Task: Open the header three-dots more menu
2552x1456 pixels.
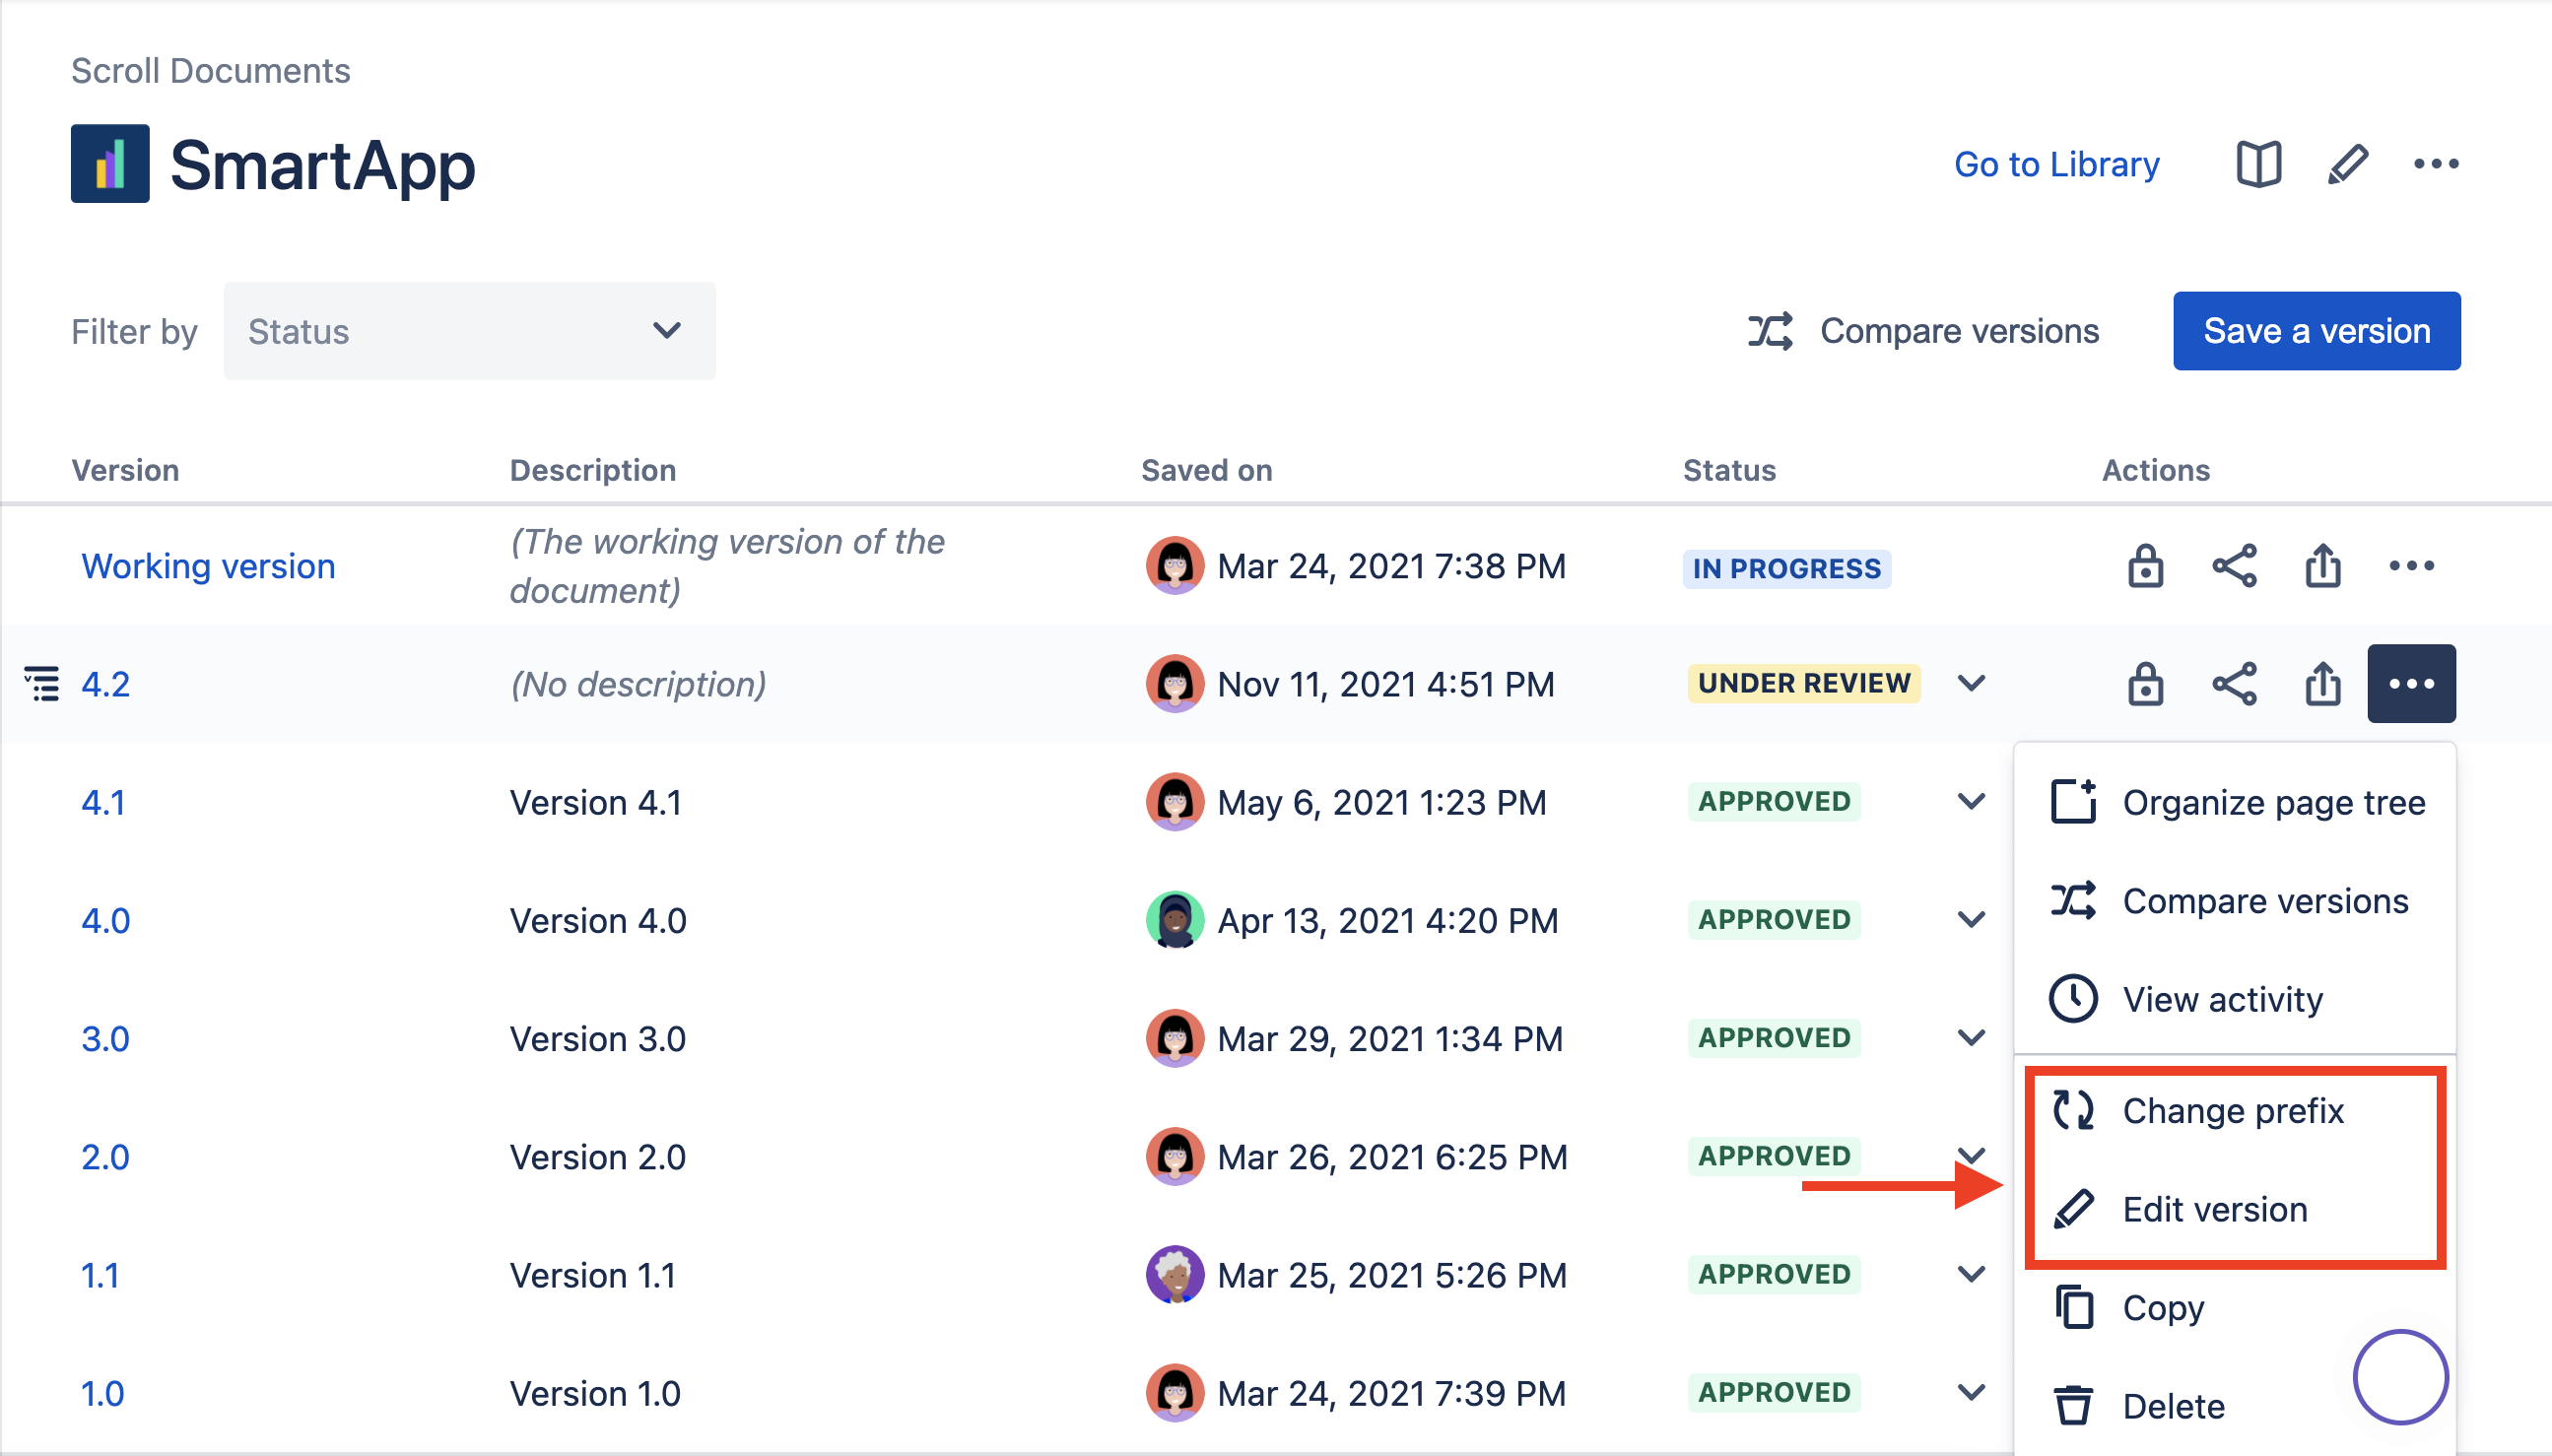Action: (x=2435, y=164)
